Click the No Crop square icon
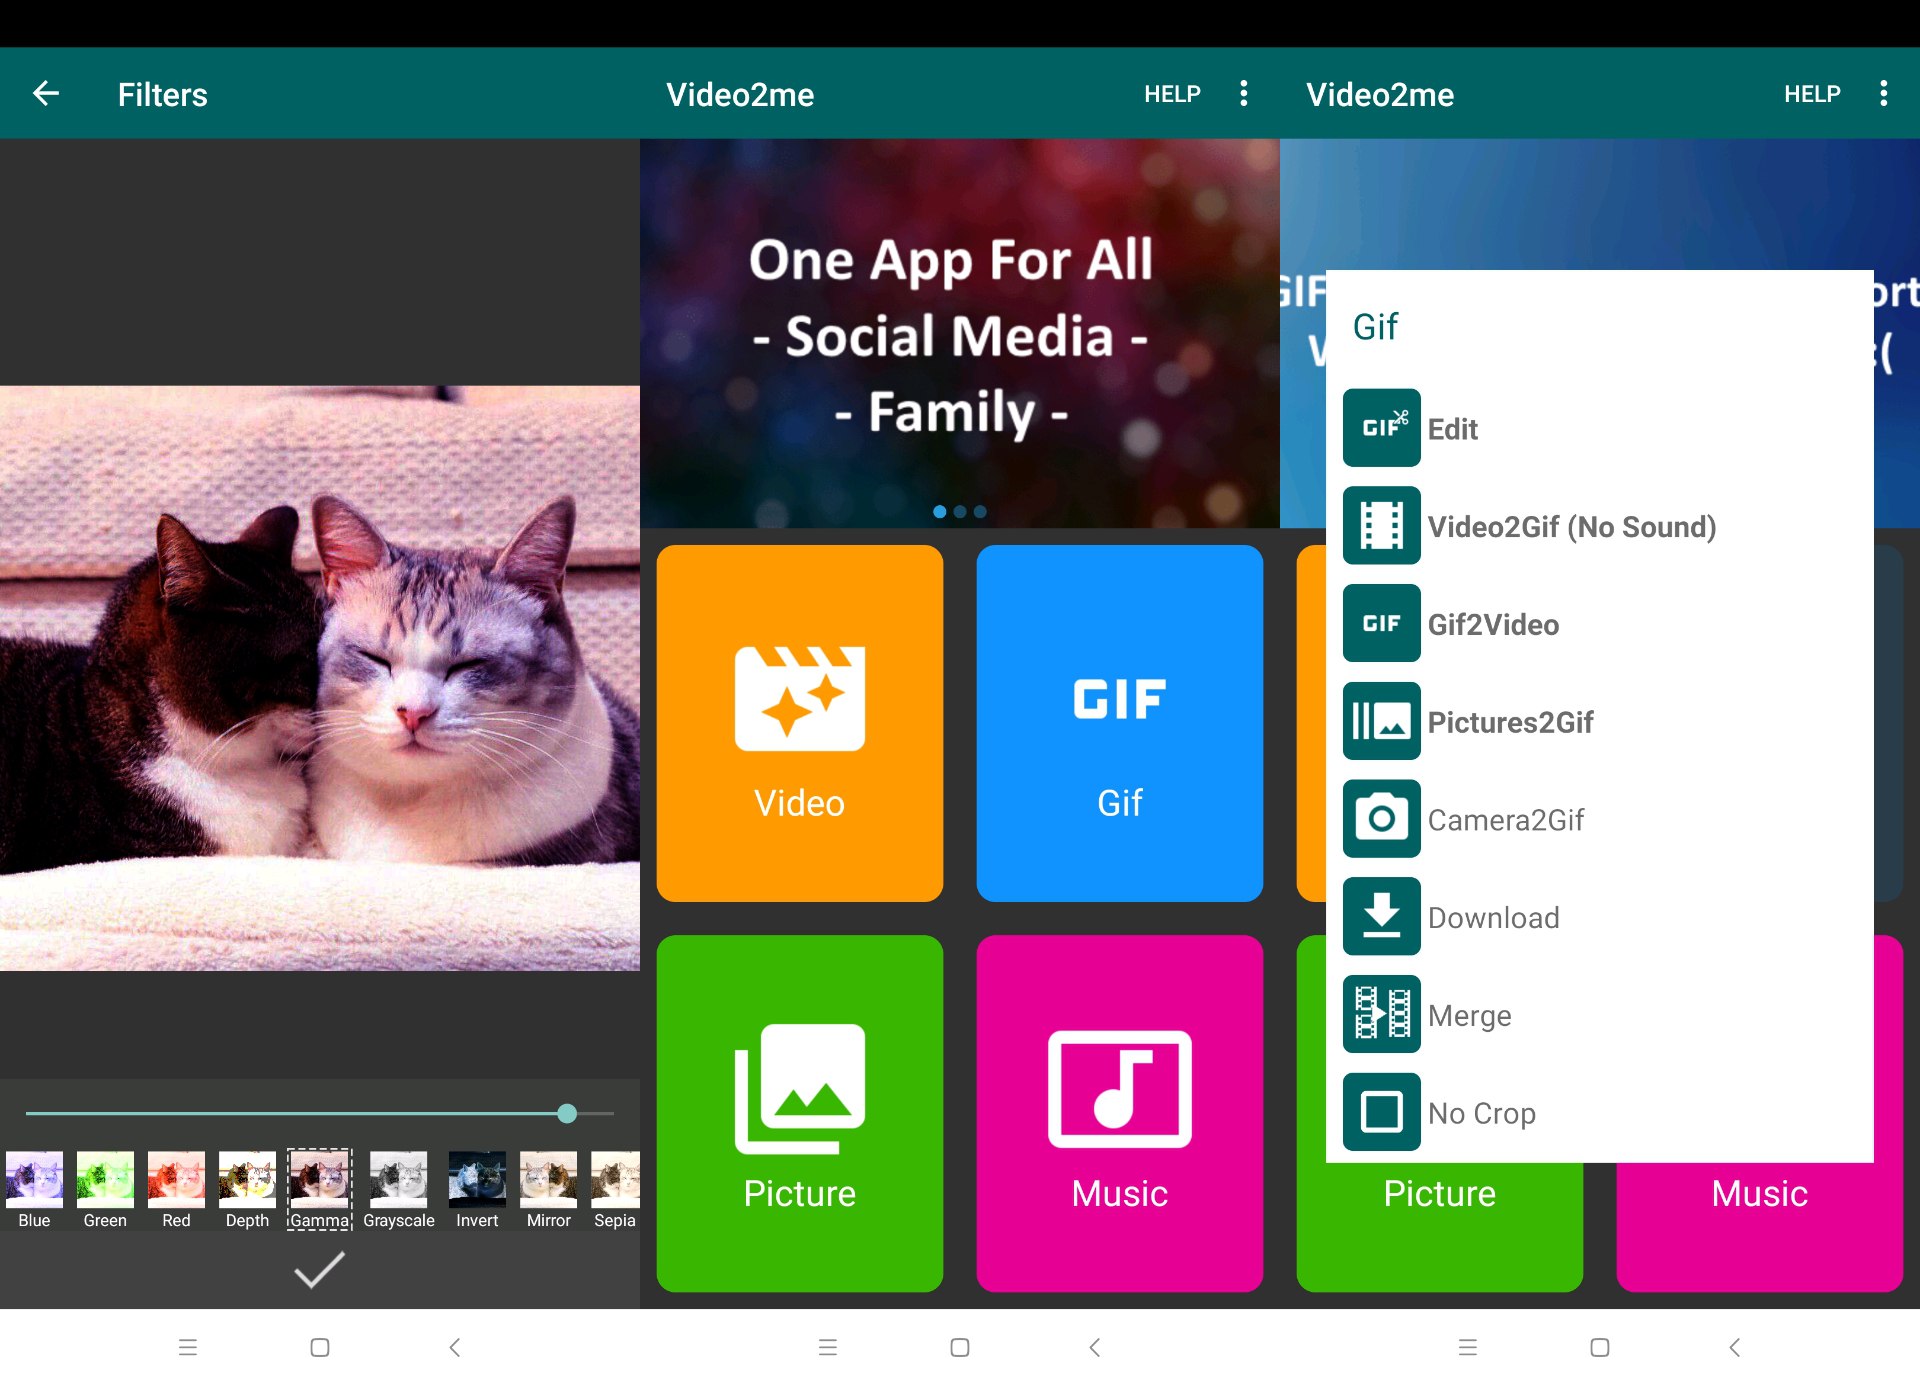This screenshot has height=1386, width=1920. tap(1381, 1112)
